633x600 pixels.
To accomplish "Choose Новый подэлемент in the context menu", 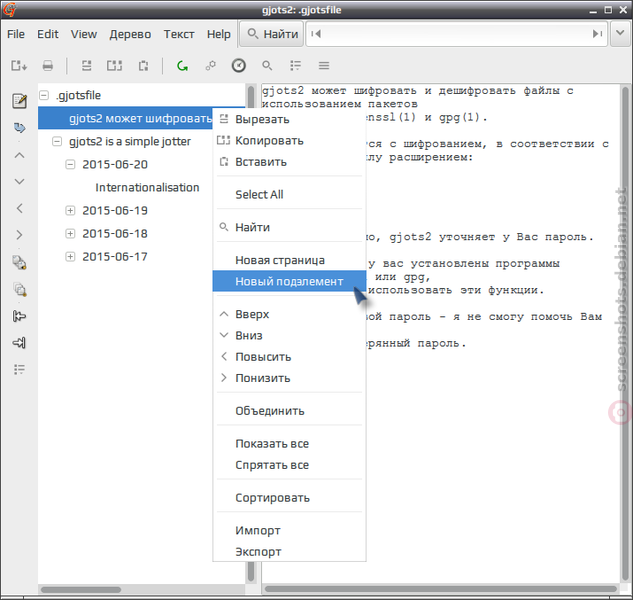I will pyautogui.click(x=289, y=281).
